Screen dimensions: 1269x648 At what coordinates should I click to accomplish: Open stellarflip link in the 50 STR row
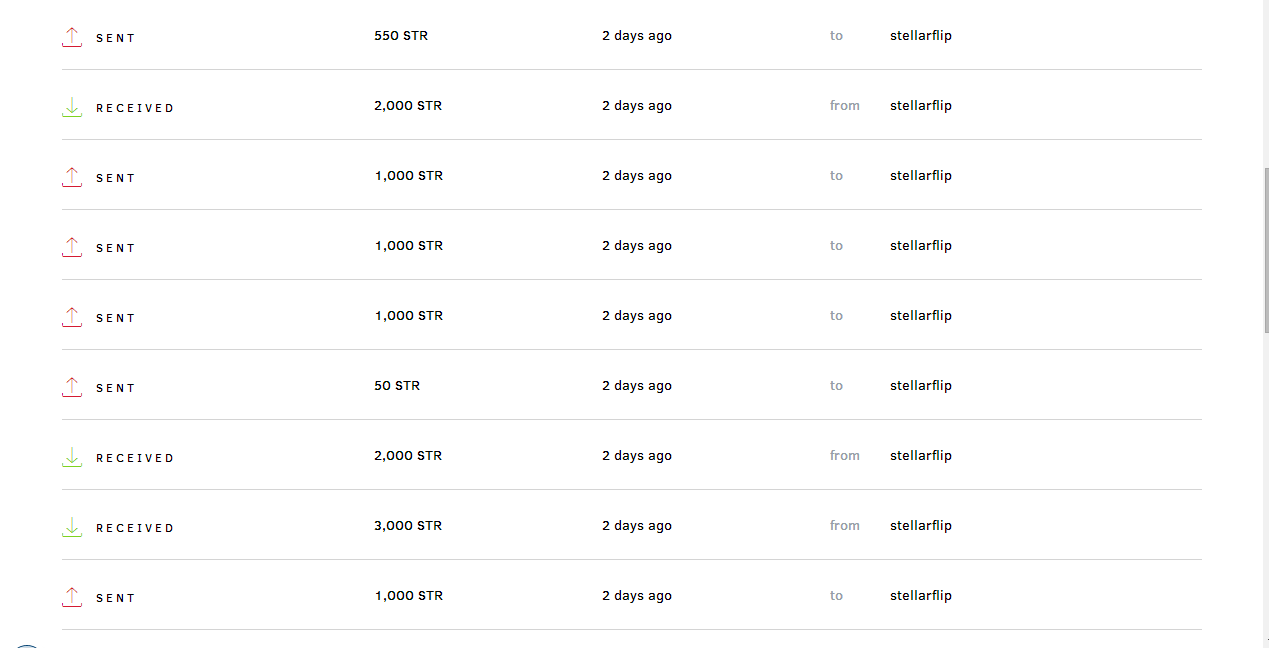click(921, 386)
